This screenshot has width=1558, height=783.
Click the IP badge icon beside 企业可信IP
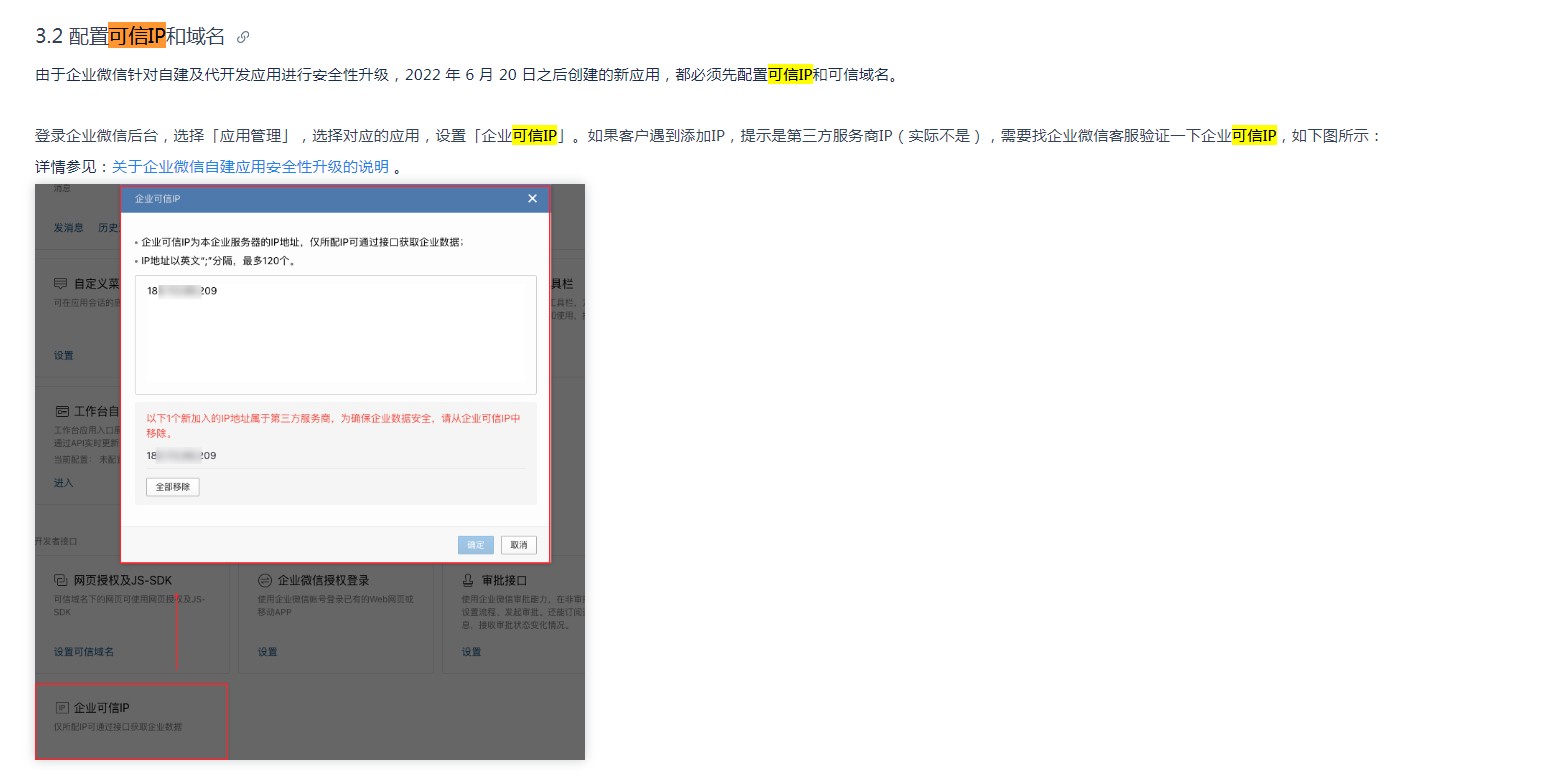point(62,708)
